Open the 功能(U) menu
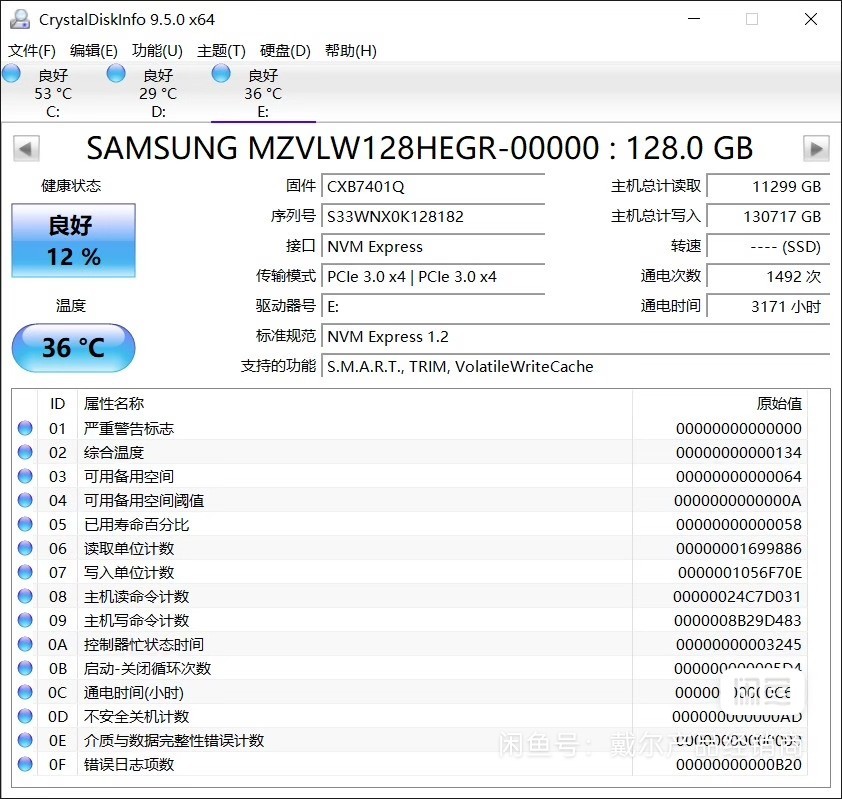 click(157, 50)
